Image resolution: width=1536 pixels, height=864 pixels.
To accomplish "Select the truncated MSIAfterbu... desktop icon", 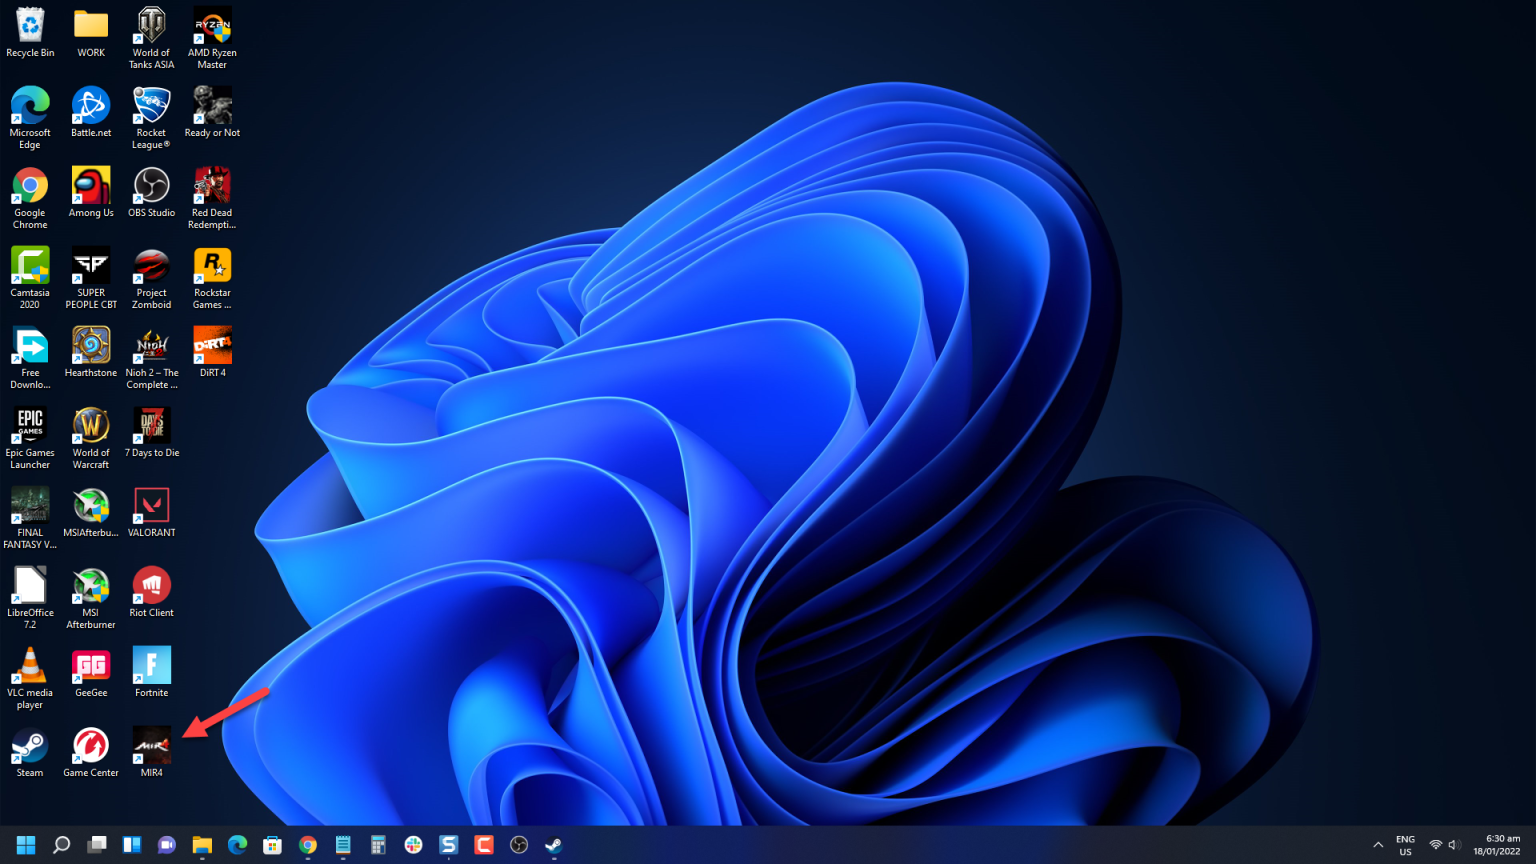I will (91, 513).
